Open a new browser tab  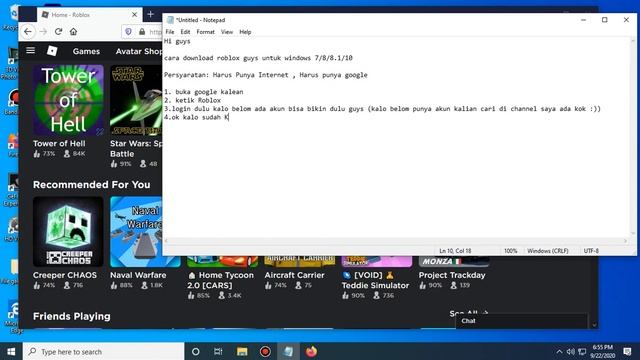(151, 14)
